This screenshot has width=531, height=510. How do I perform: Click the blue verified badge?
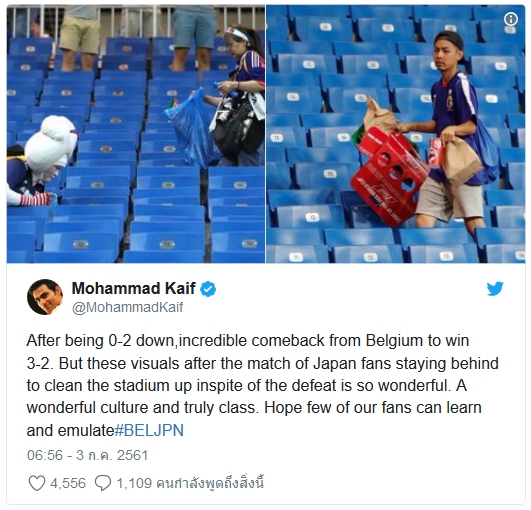[208, 289]
